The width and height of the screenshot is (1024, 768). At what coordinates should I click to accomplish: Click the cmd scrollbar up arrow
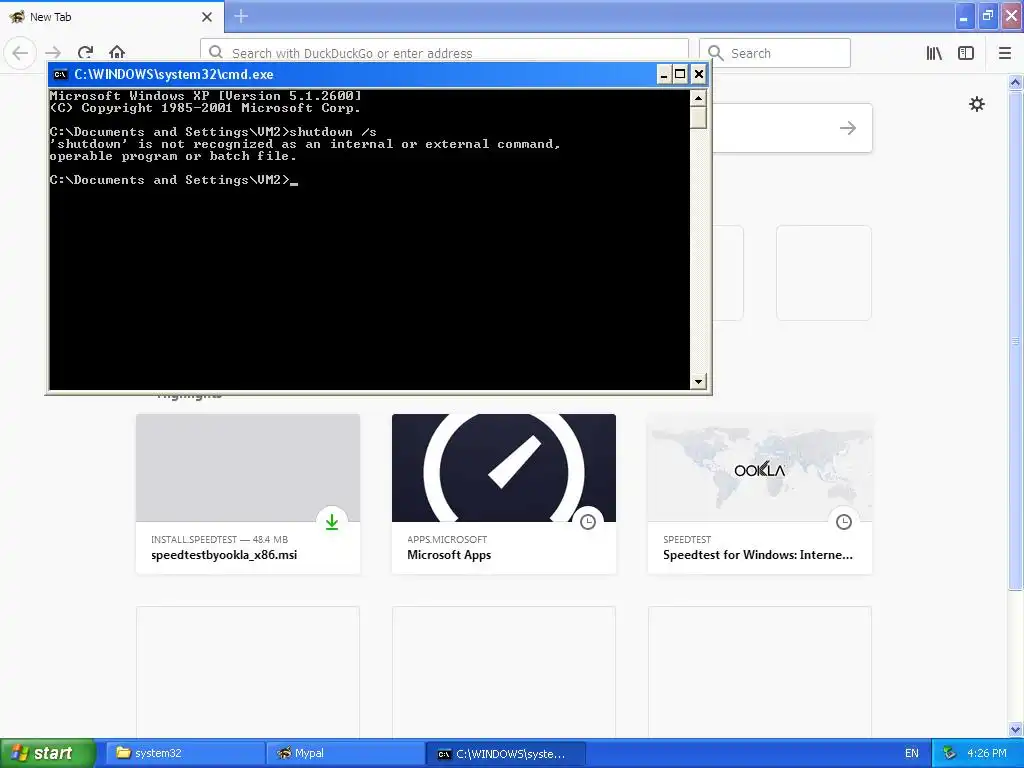[x=698, y=98]
